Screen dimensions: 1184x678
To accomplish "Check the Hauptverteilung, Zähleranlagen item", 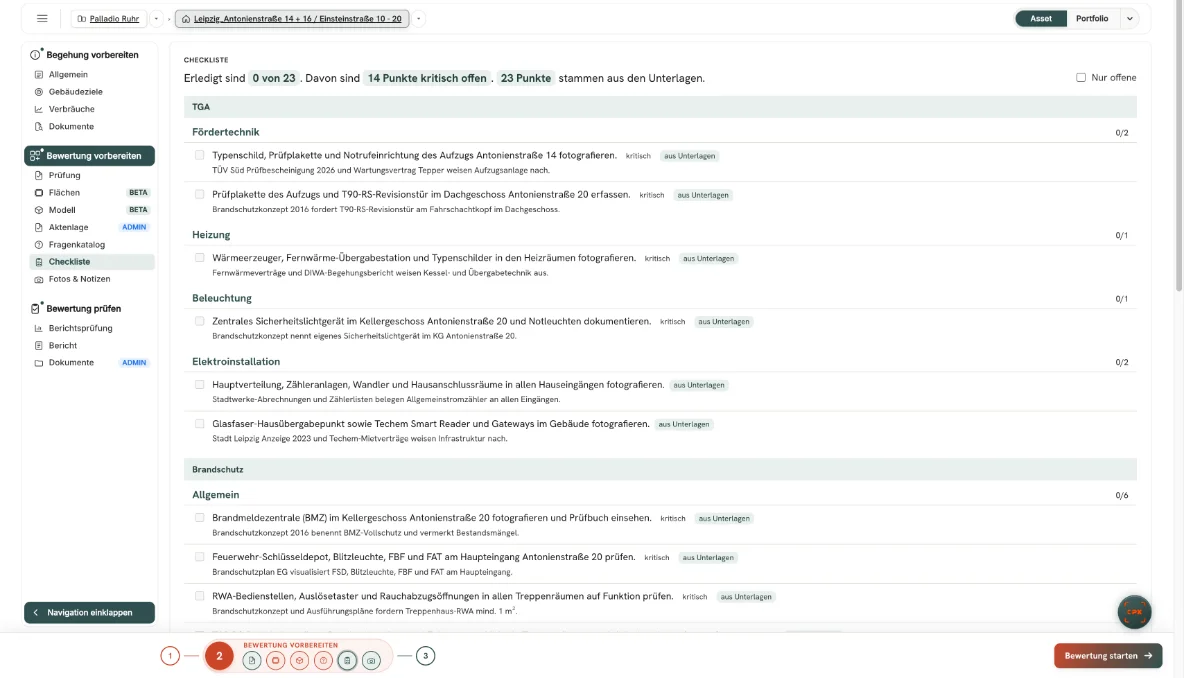I will pyautogui.click(x=199, y=385).
